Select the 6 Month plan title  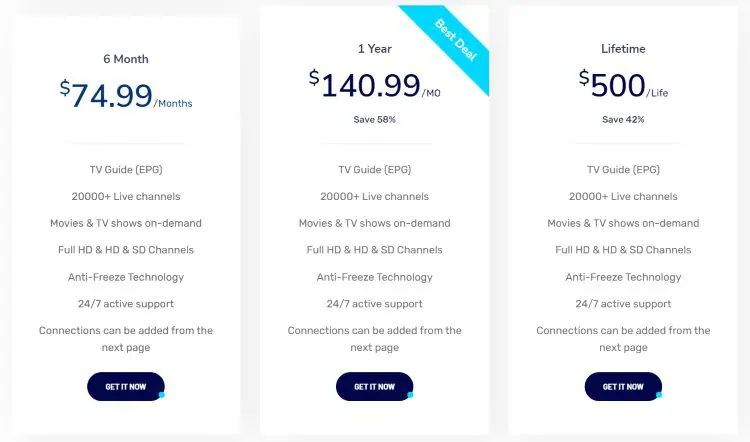[x=126, y=59]
